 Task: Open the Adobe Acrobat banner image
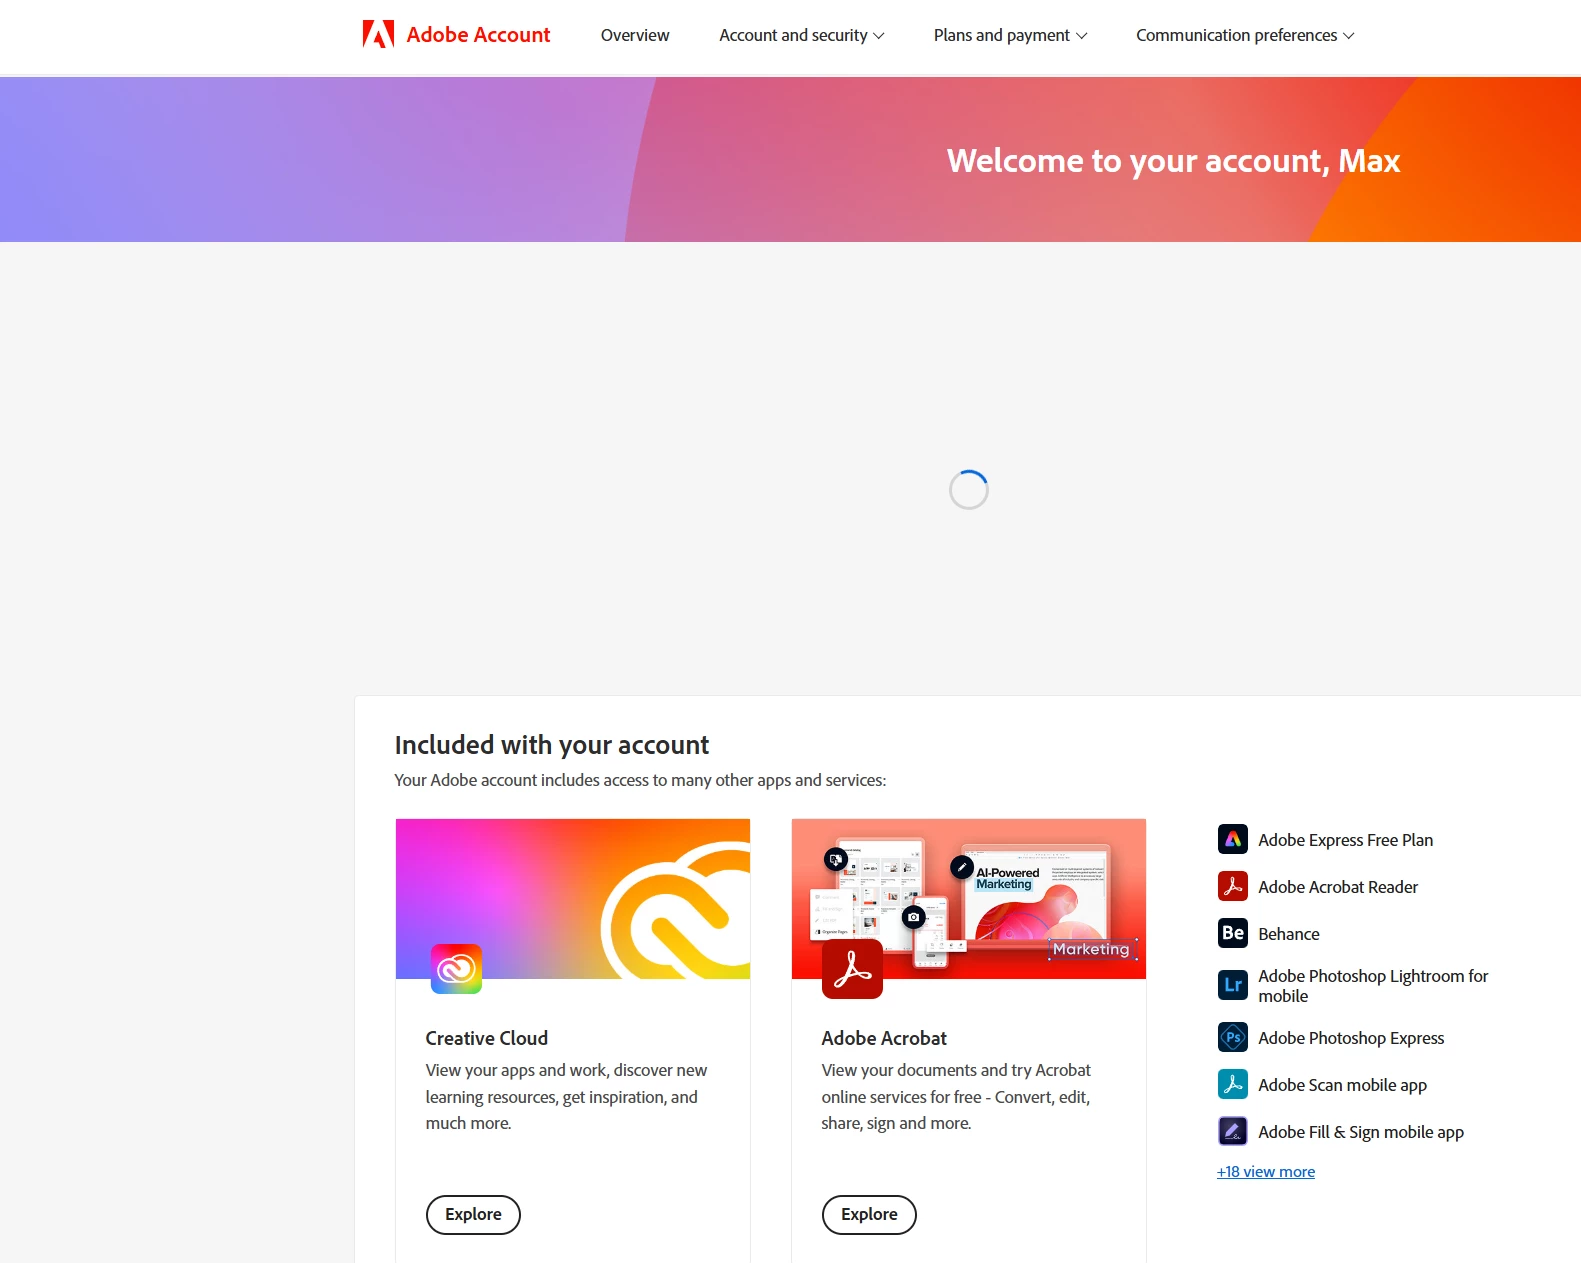tap(969, 898)
